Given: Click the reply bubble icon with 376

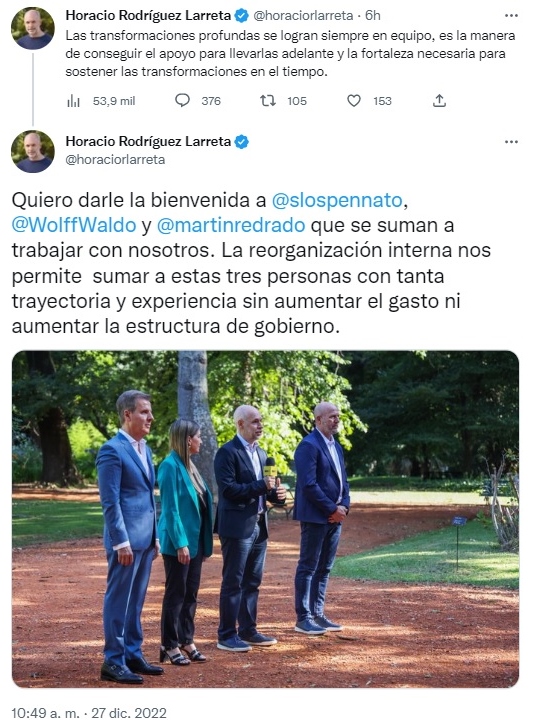Looking at the screenshot, I should 182,101.
